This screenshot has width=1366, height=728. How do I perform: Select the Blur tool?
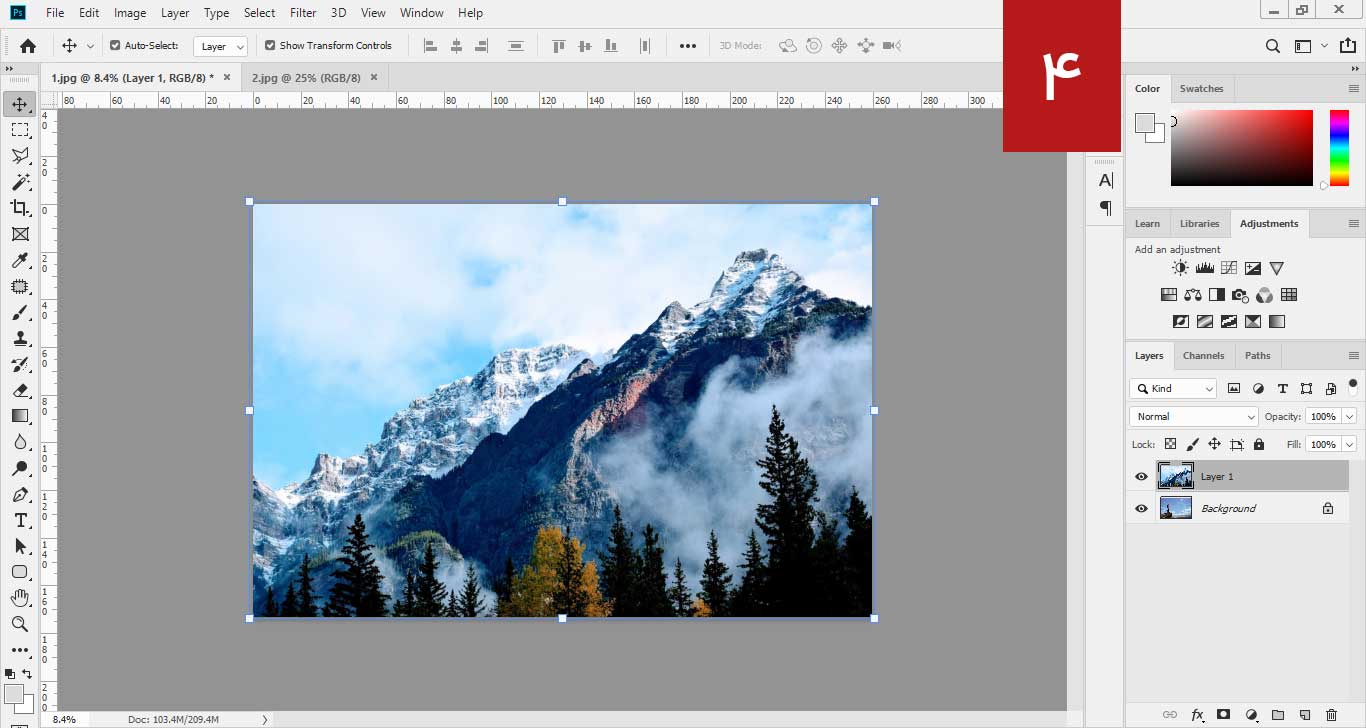point(19,442)
